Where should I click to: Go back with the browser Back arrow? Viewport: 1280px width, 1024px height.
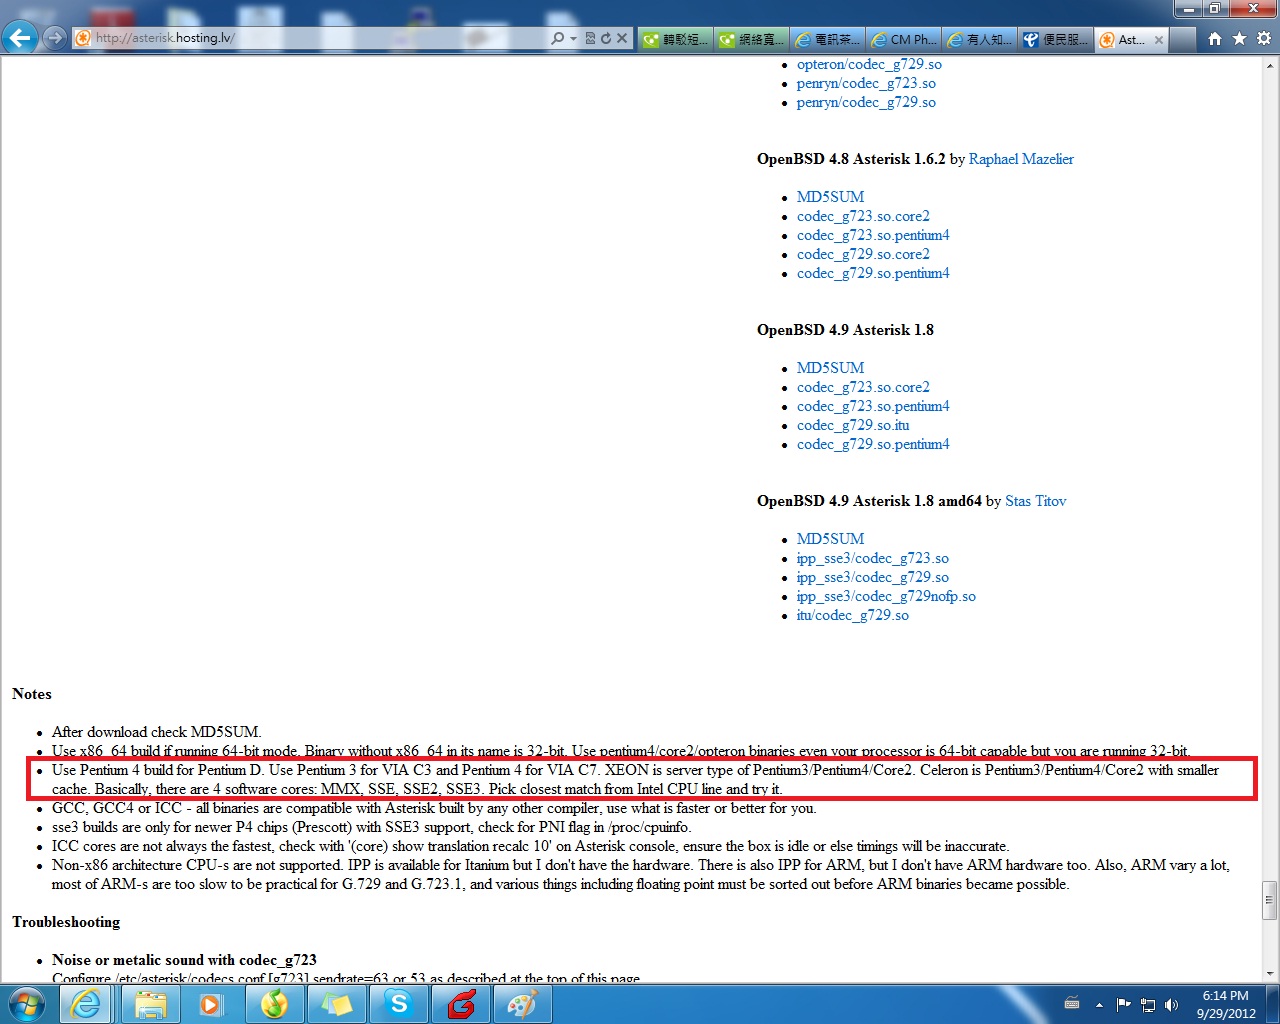click(21, 38)
